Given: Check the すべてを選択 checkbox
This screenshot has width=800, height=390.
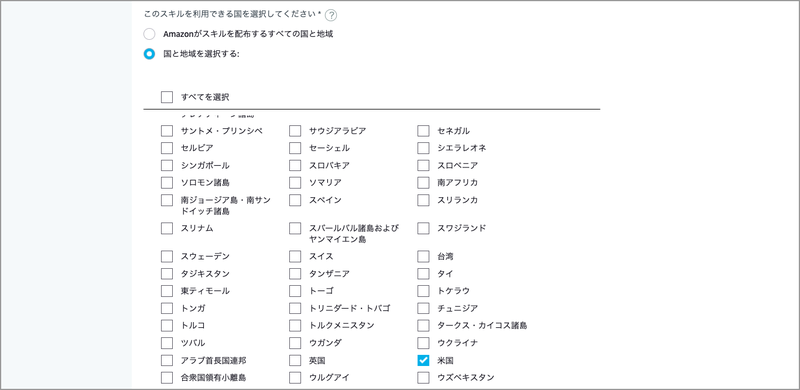Looking at the screenshot, I should point(167,97).
